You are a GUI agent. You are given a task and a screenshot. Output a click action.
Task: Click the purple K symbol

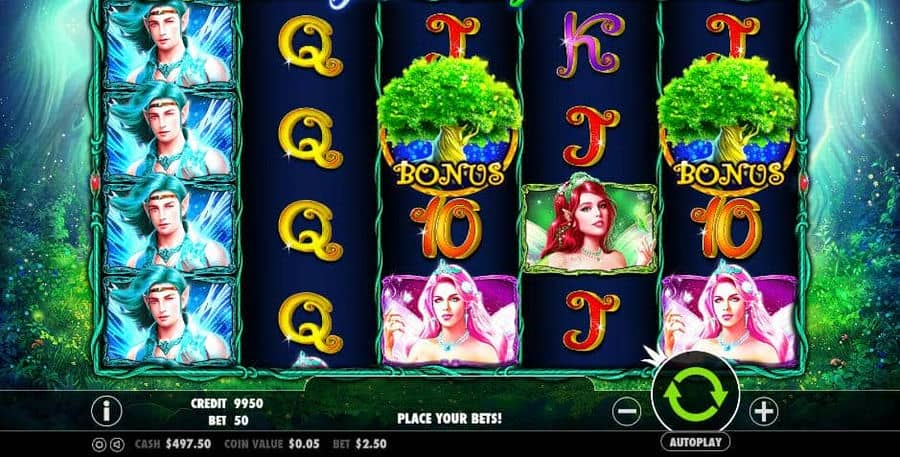590,44
